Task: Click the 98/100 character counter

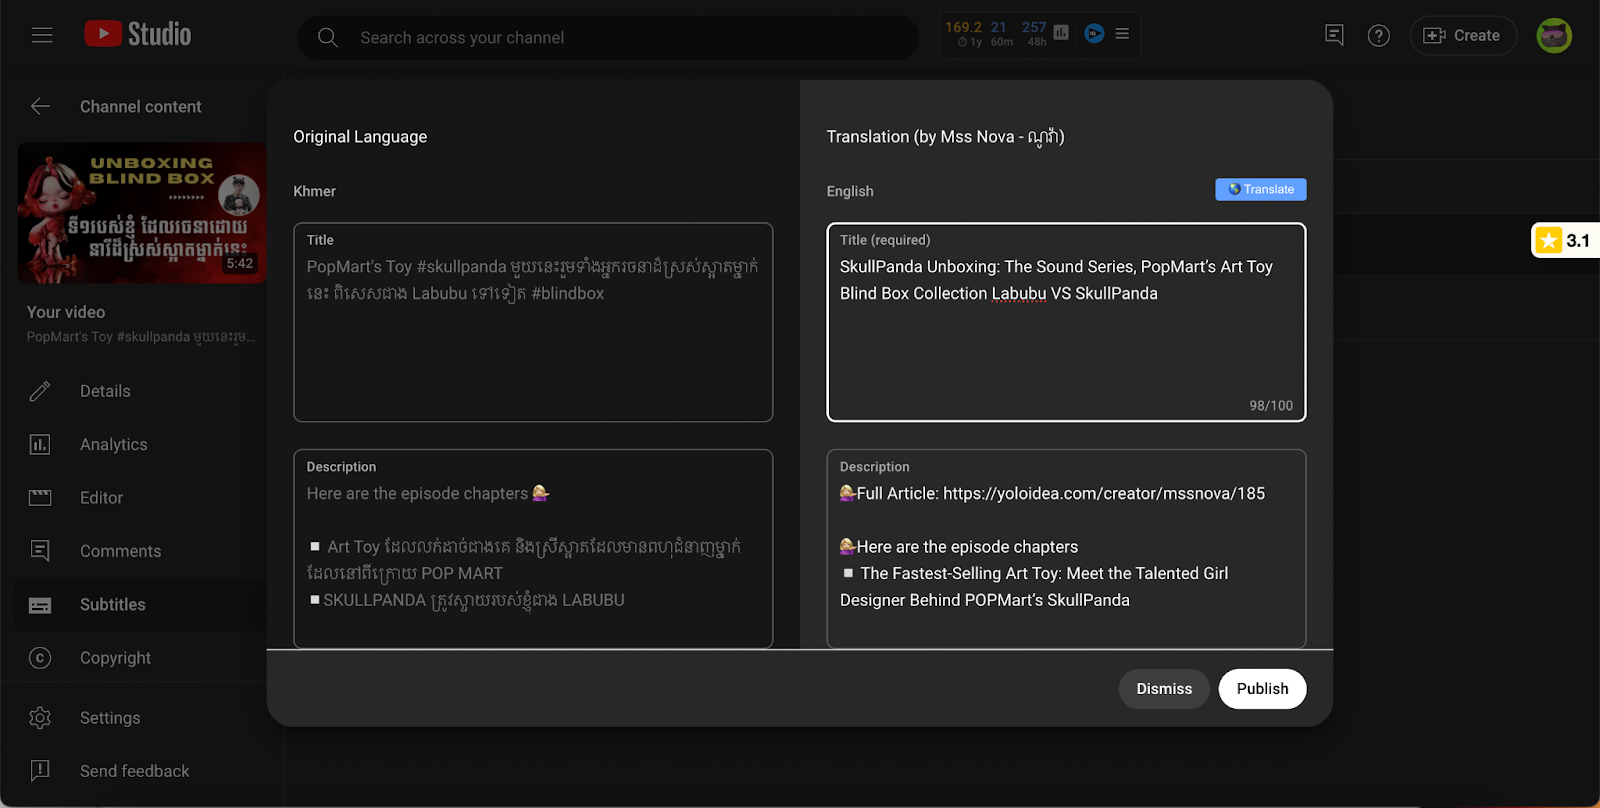Action: [x=1271, y=405]
